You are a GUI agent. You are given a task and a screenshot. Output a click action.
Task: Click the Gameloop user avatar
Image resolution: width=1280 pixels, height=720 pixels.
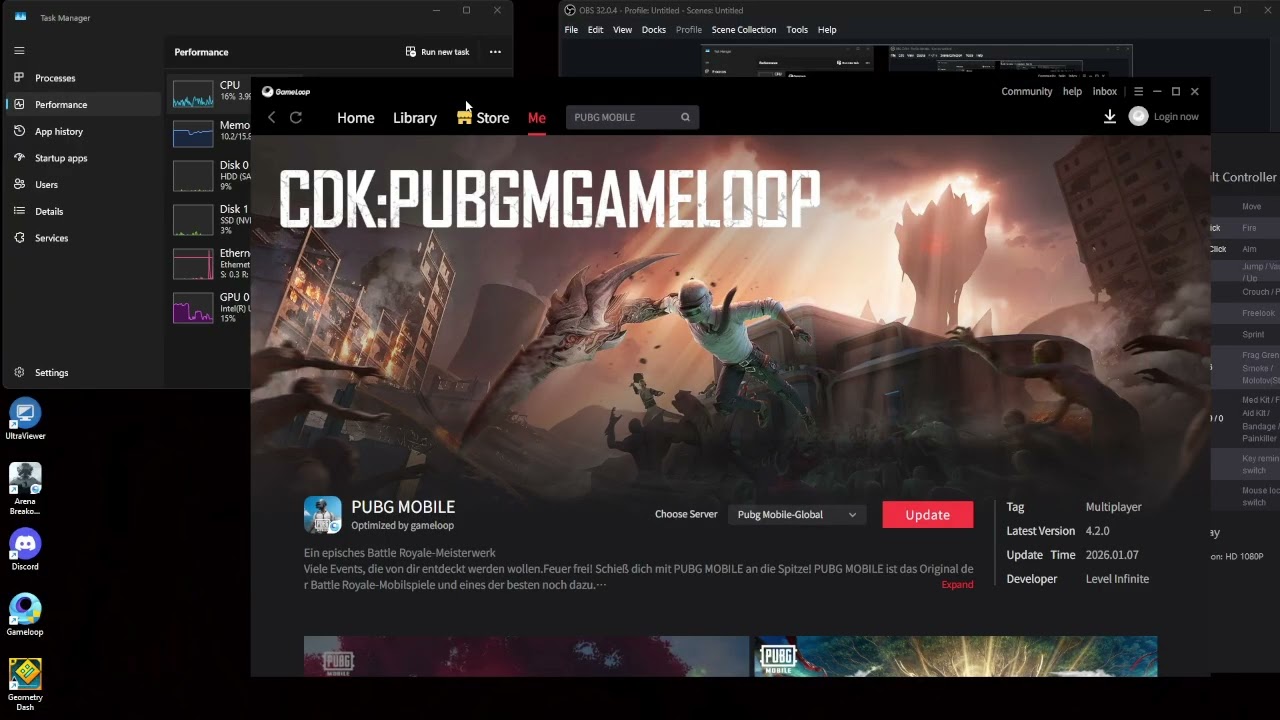(1138, 117)
